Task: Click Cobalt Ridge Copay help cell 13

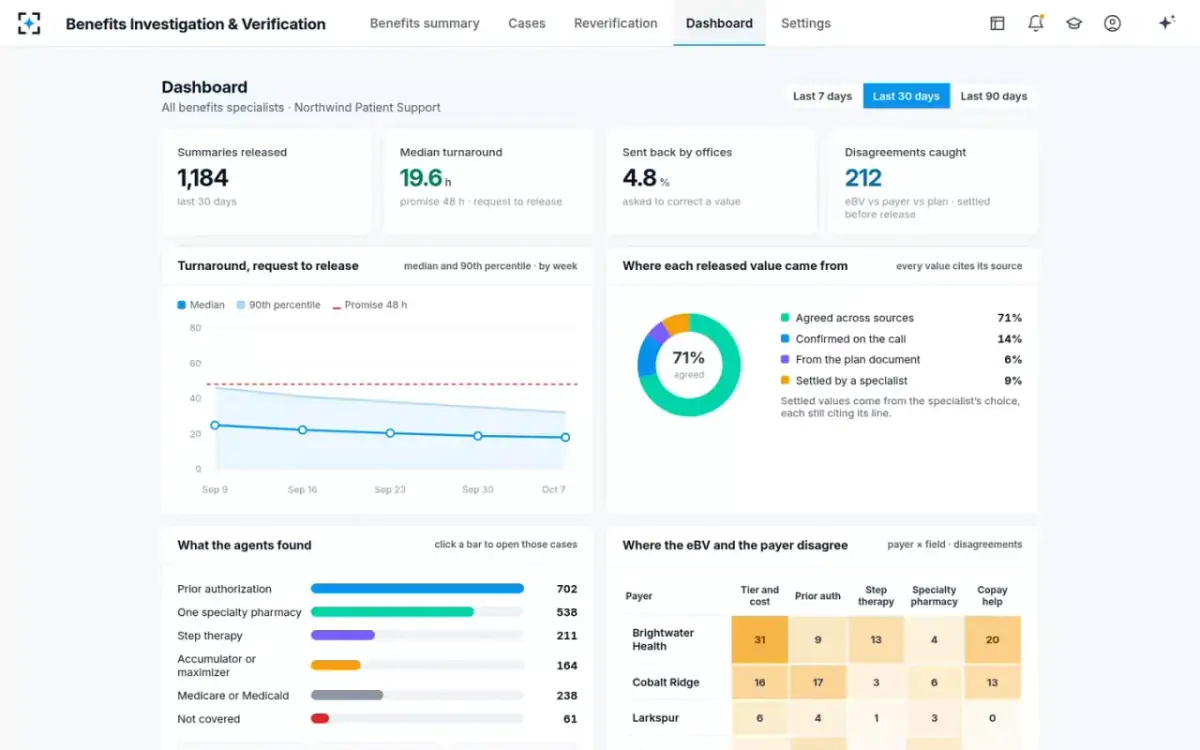Action: point(992,683)
